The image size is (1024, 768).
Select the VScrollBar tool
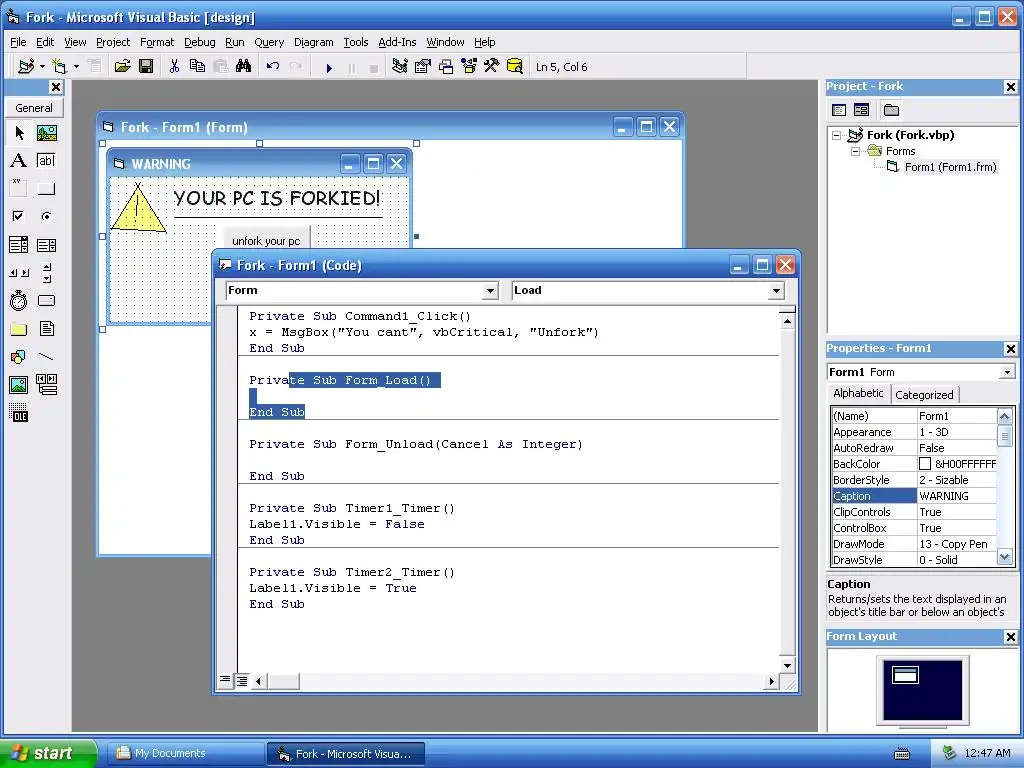coord(46,273)
